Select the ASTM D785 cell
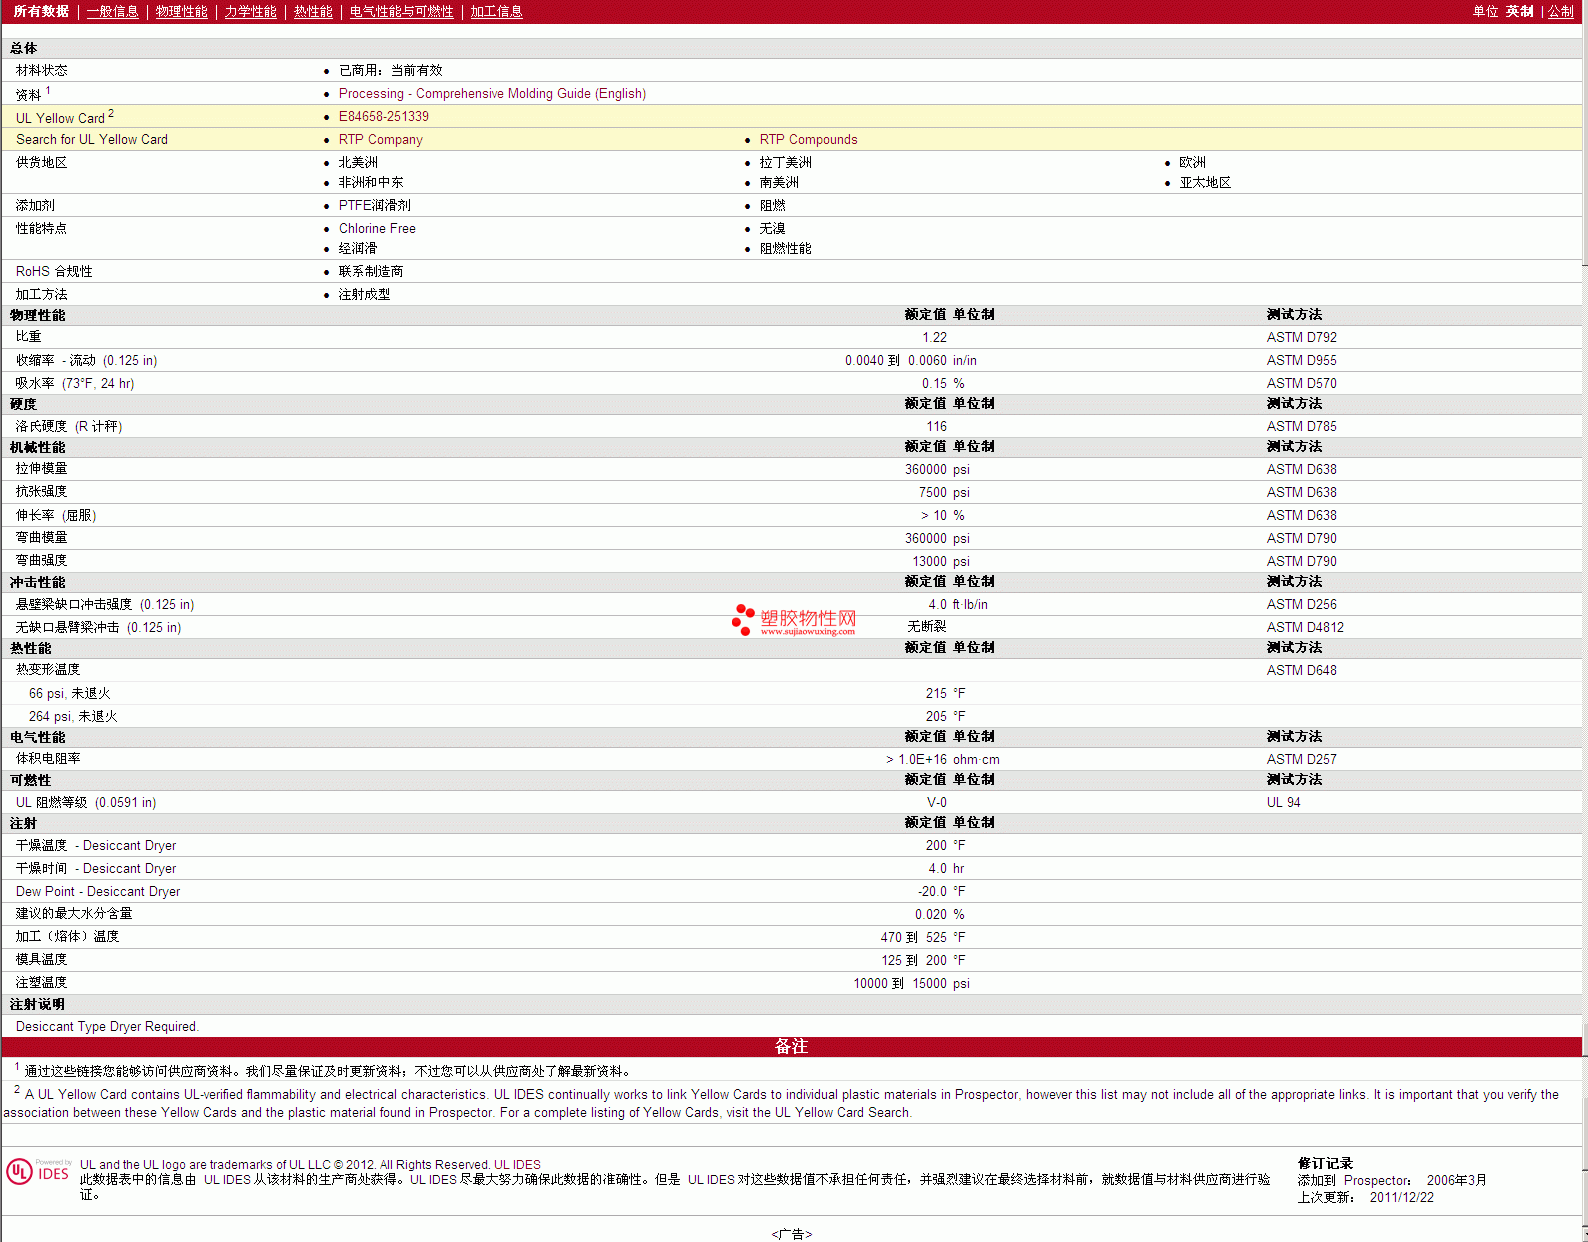This screenshot has width=1588, height=1242. (1301, 426)
